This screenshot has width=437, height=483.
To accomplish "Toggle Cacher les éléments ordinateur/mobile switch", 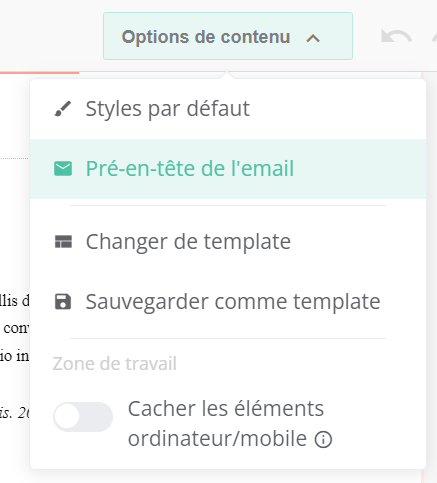I will [83, 417].
